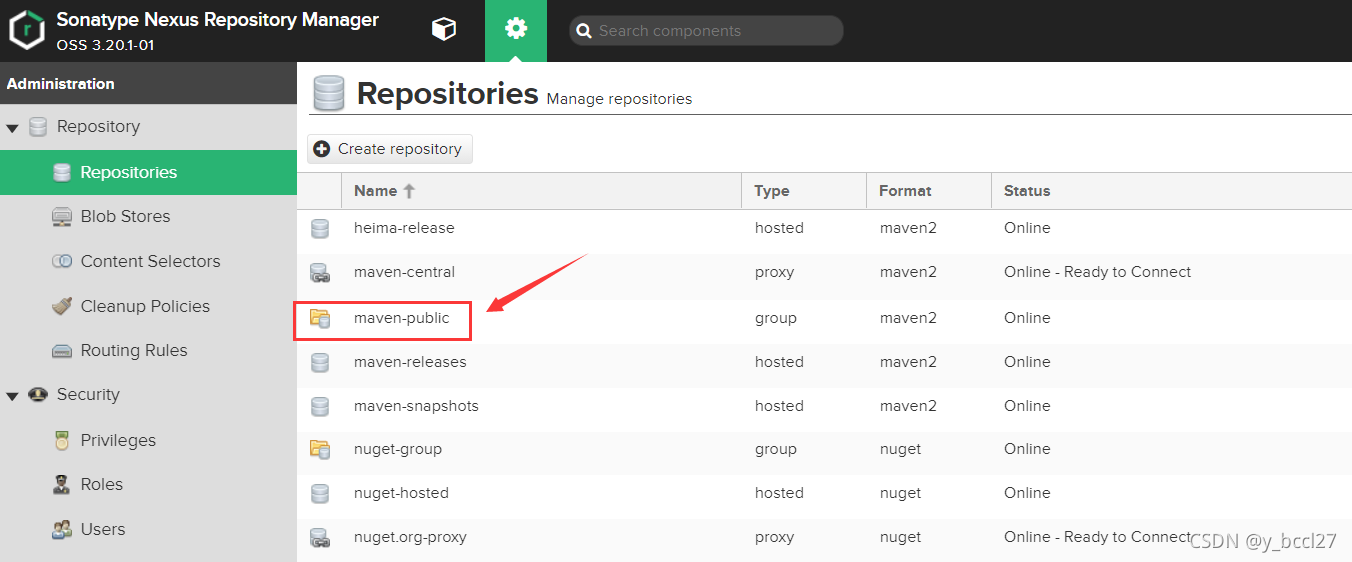Click the nuget.org-proxy icon

320,537
